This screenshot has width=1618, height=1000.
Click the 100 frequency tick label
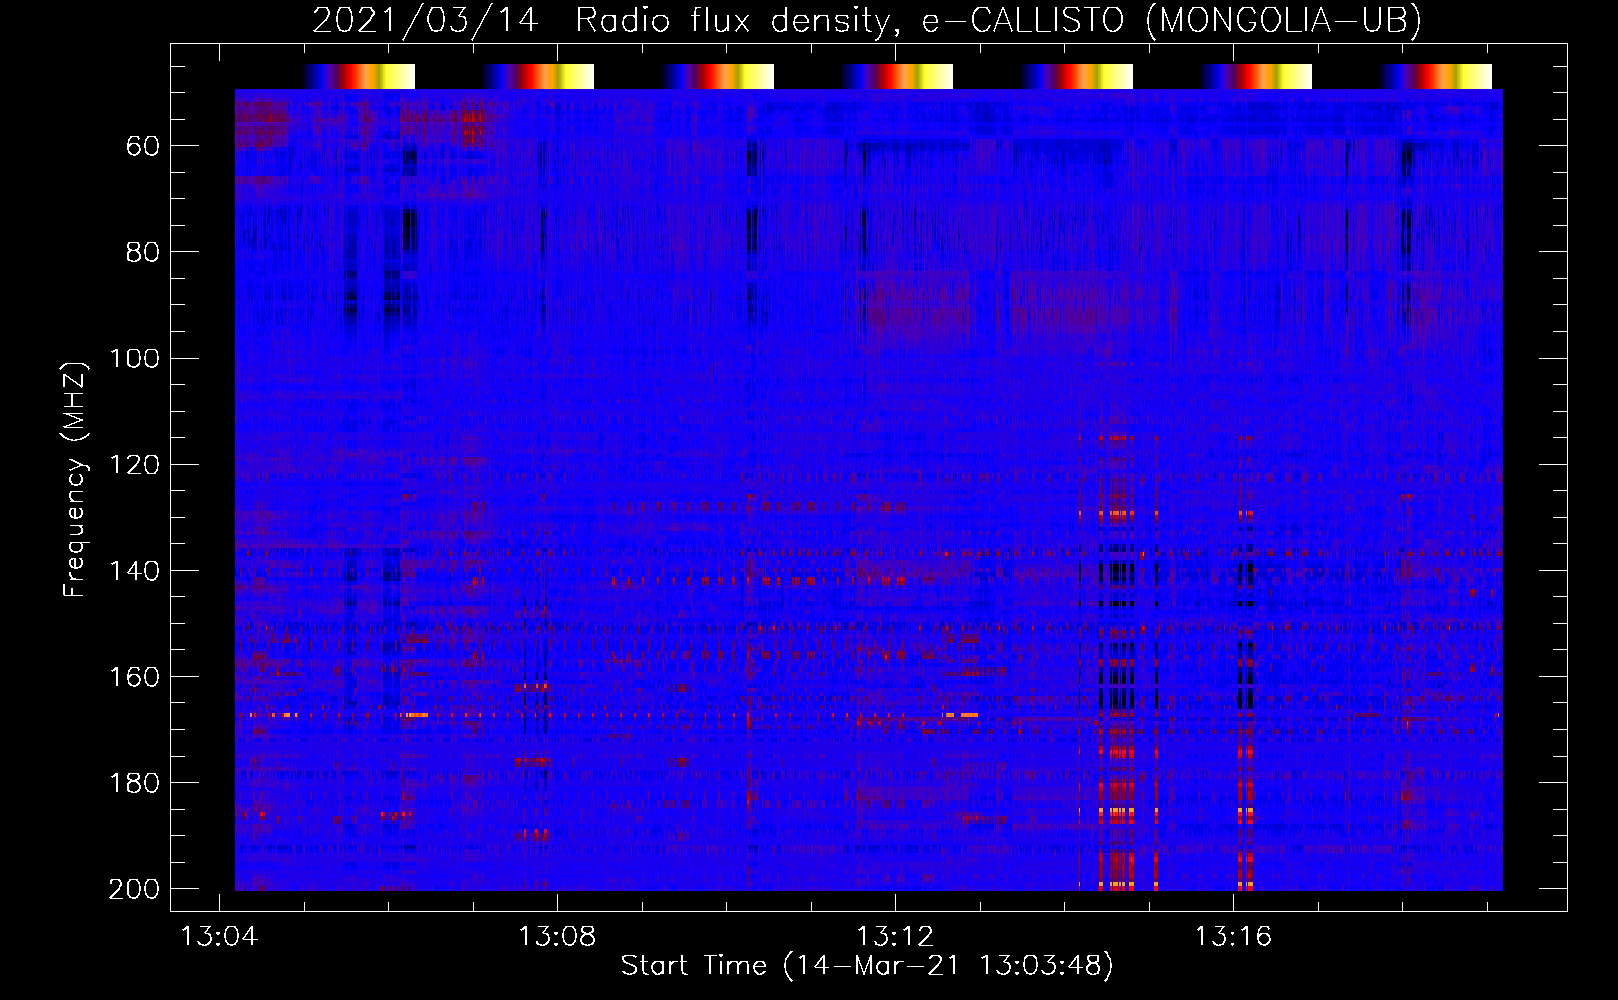click(134, 359)
